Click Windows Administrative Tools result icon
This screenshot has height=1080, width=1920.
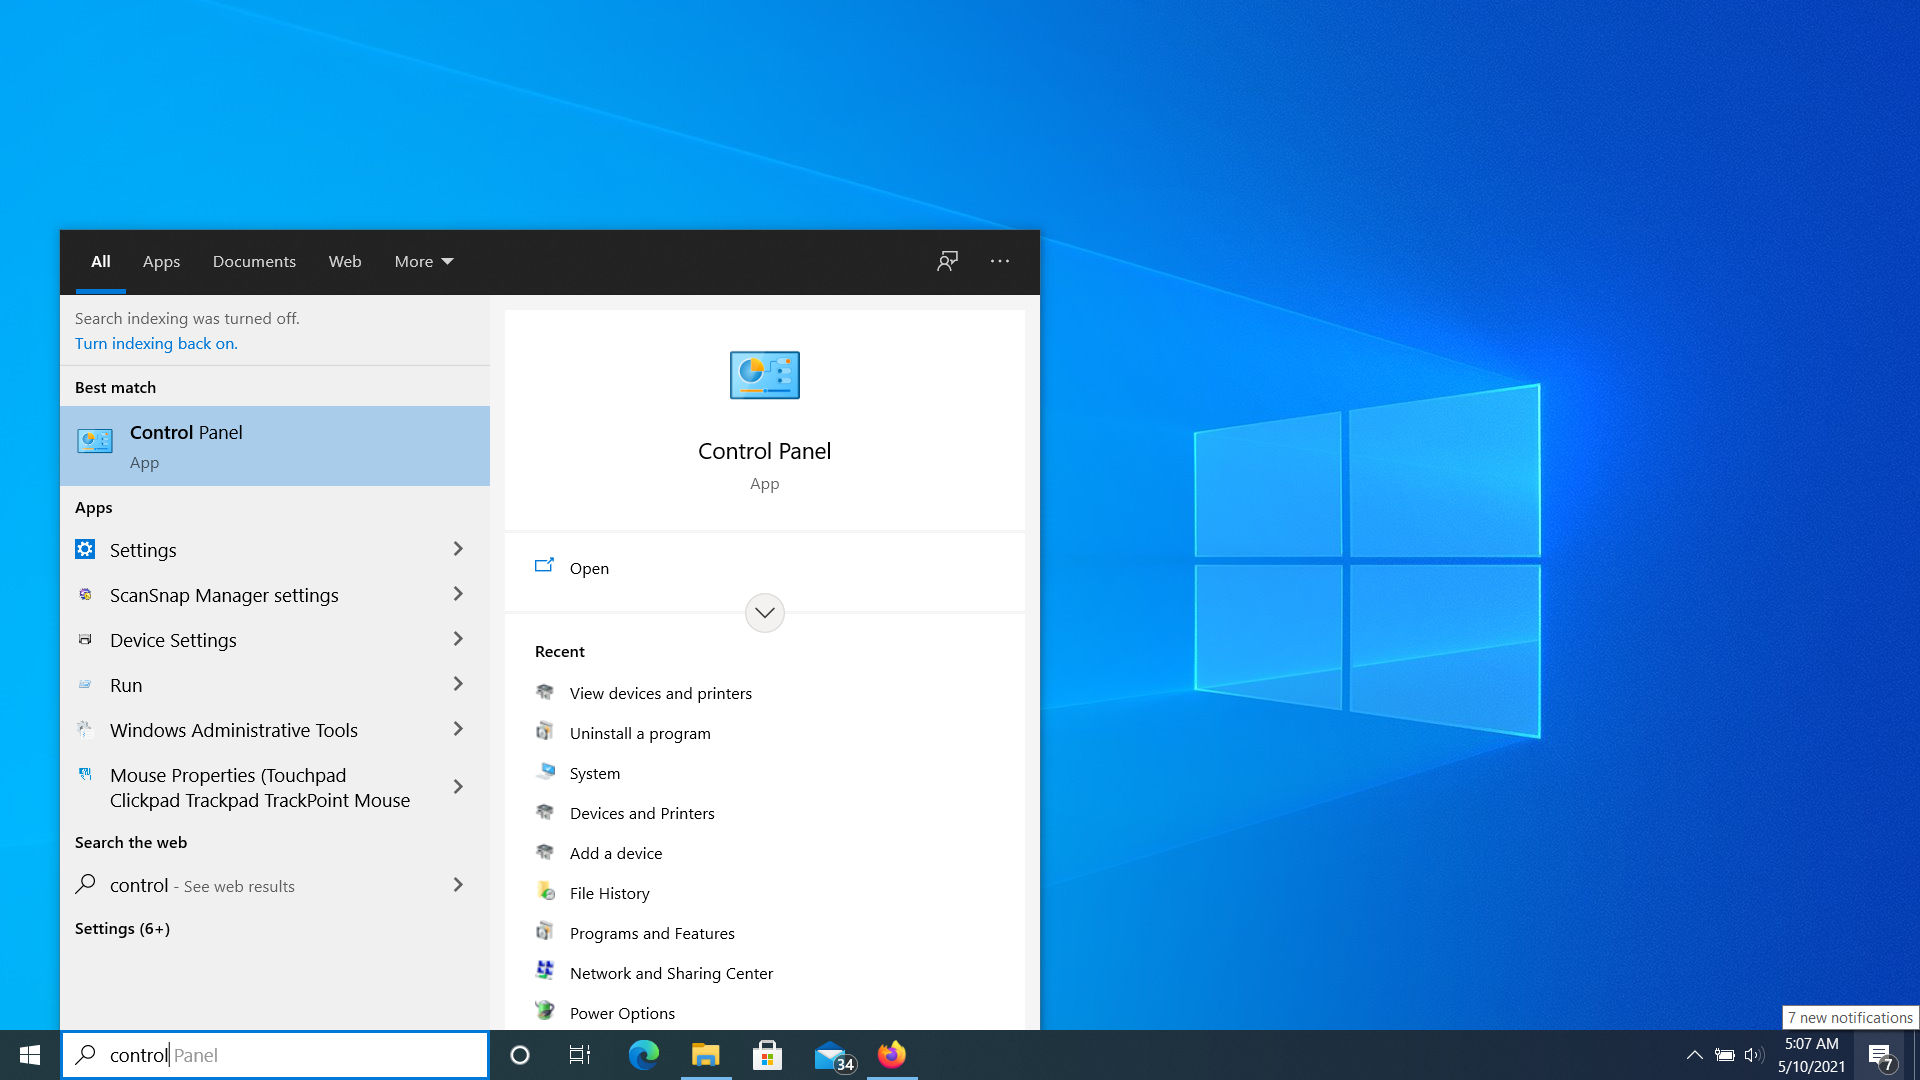85,729
